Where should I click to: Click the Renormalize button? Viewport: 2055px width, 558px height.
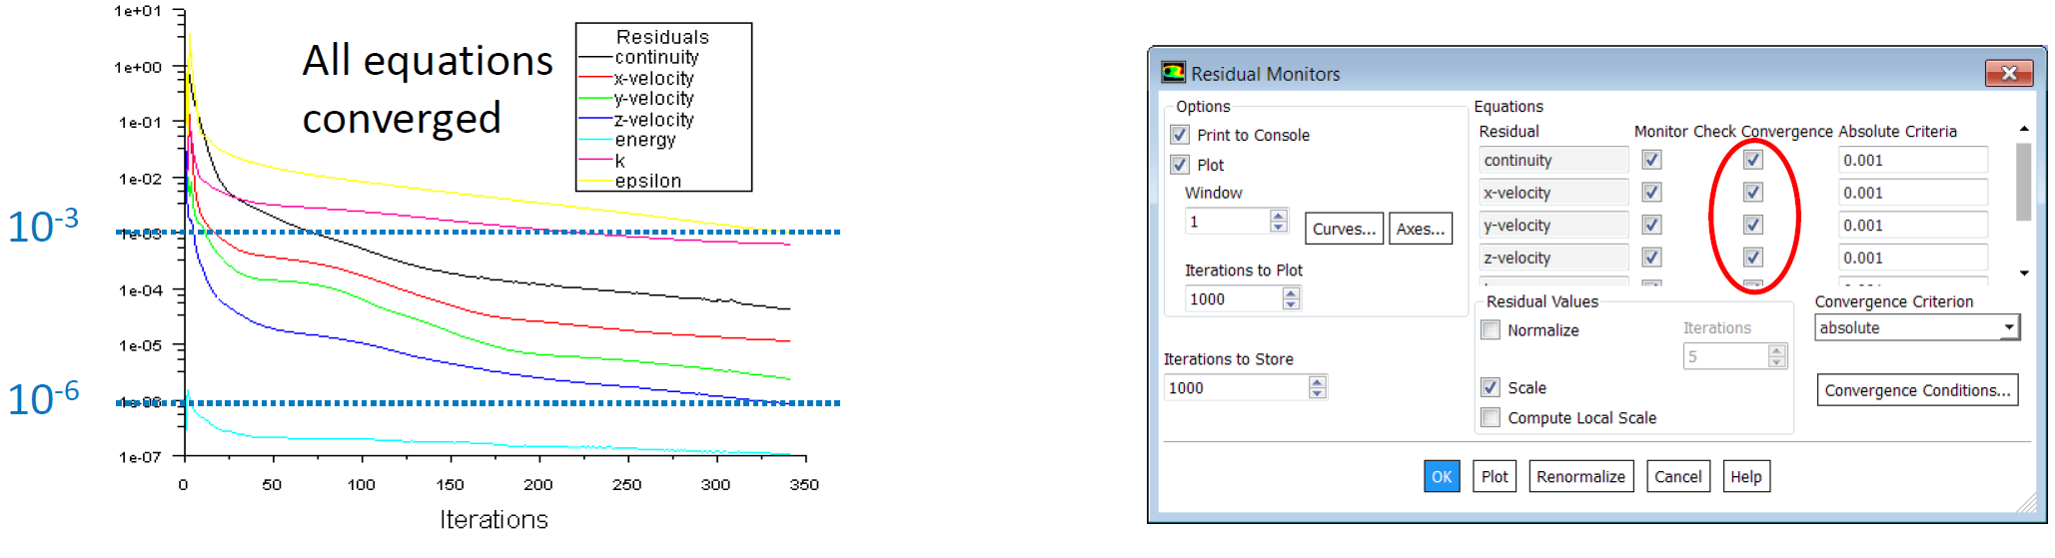pyautogui.click(x=1580, y=477)
